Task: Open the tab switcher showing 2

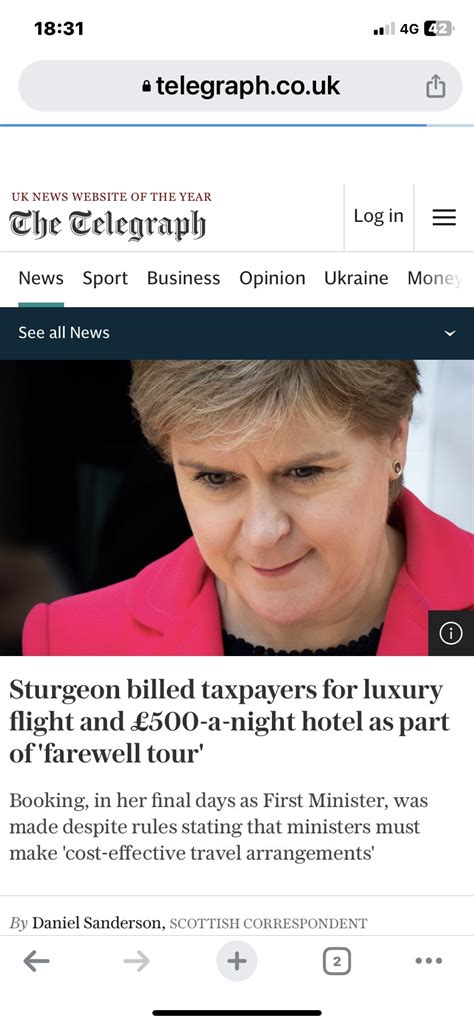Action: (336, 961)
